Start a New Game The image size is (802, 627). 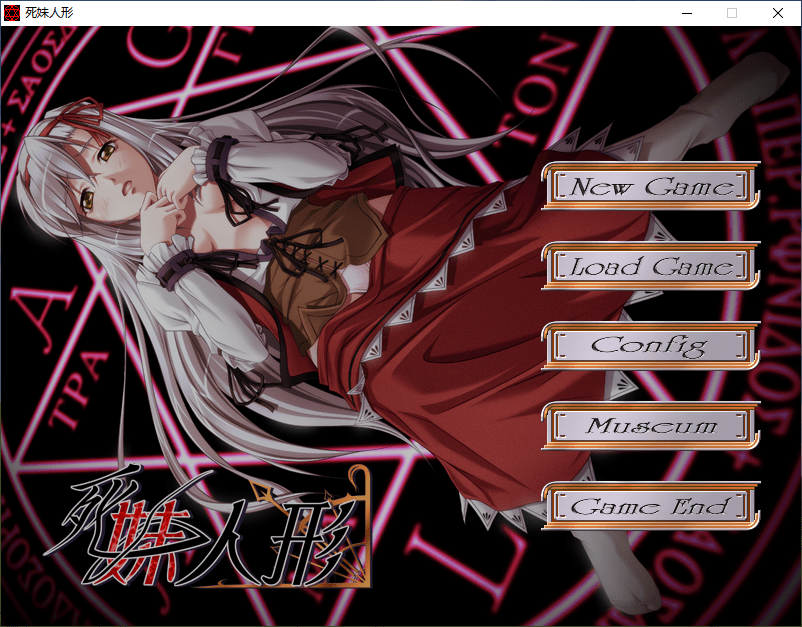coord(651,187)
